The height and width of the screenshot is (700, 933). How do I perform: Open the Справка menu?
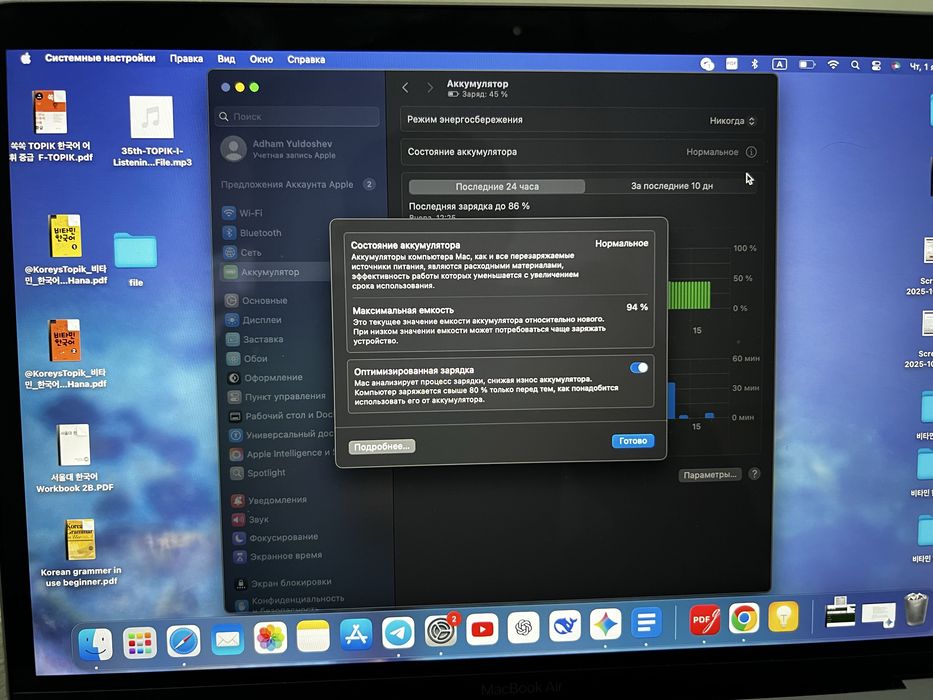click(306, 60)
